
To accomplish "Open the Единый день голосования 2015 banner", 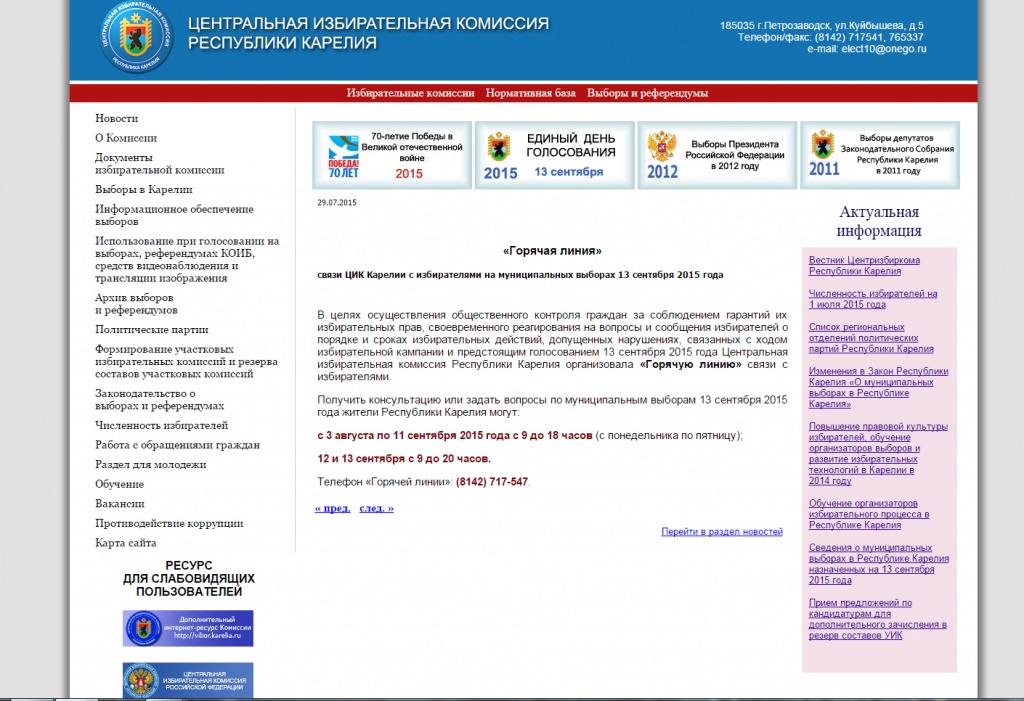I will (554, 155).
